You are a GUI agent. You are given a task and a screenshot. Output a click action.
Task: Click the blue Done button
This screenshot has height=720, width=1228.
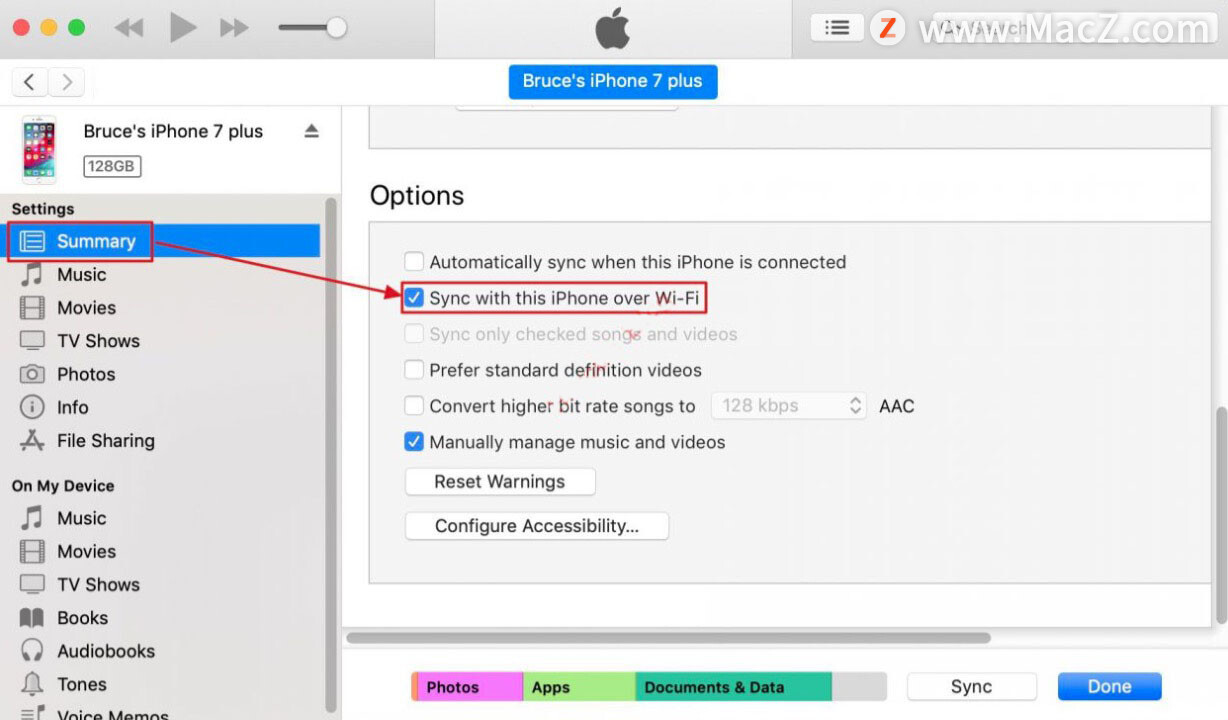[x=1110, y=687]
